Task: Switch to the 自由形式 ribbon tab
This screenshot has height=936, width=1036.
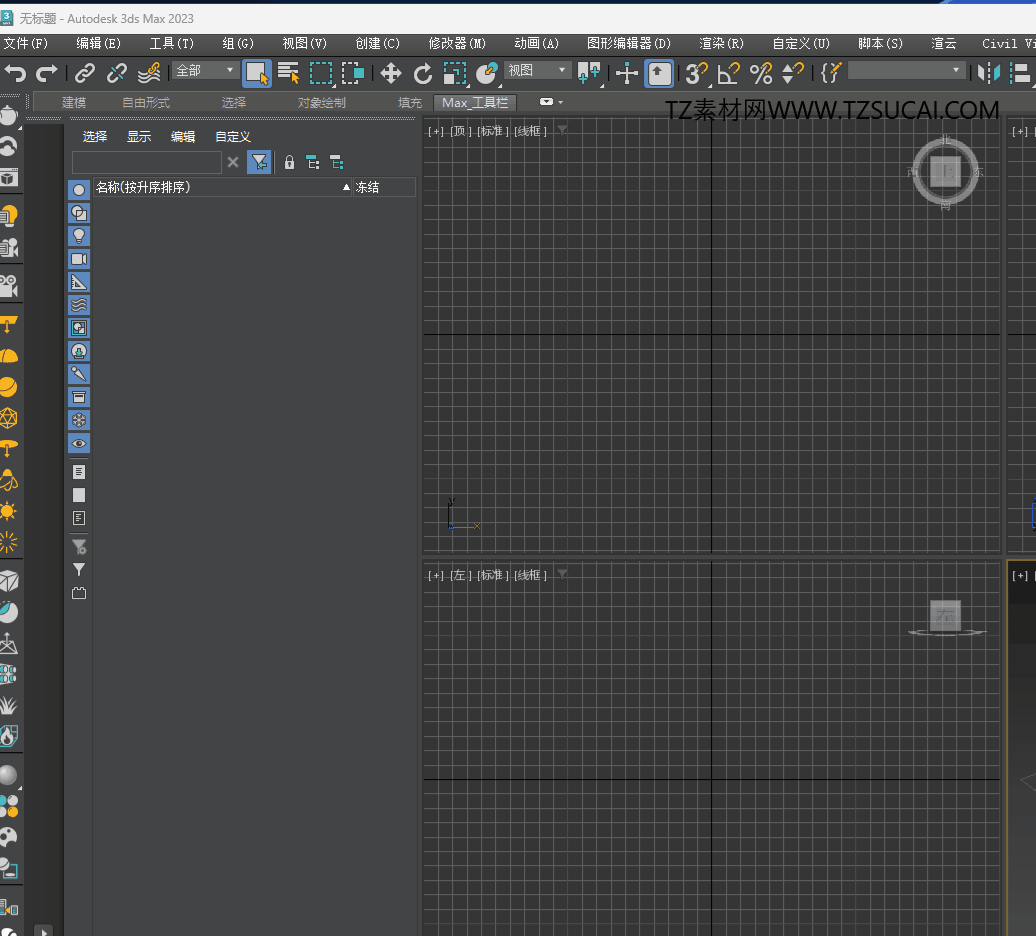Action: 146,102
